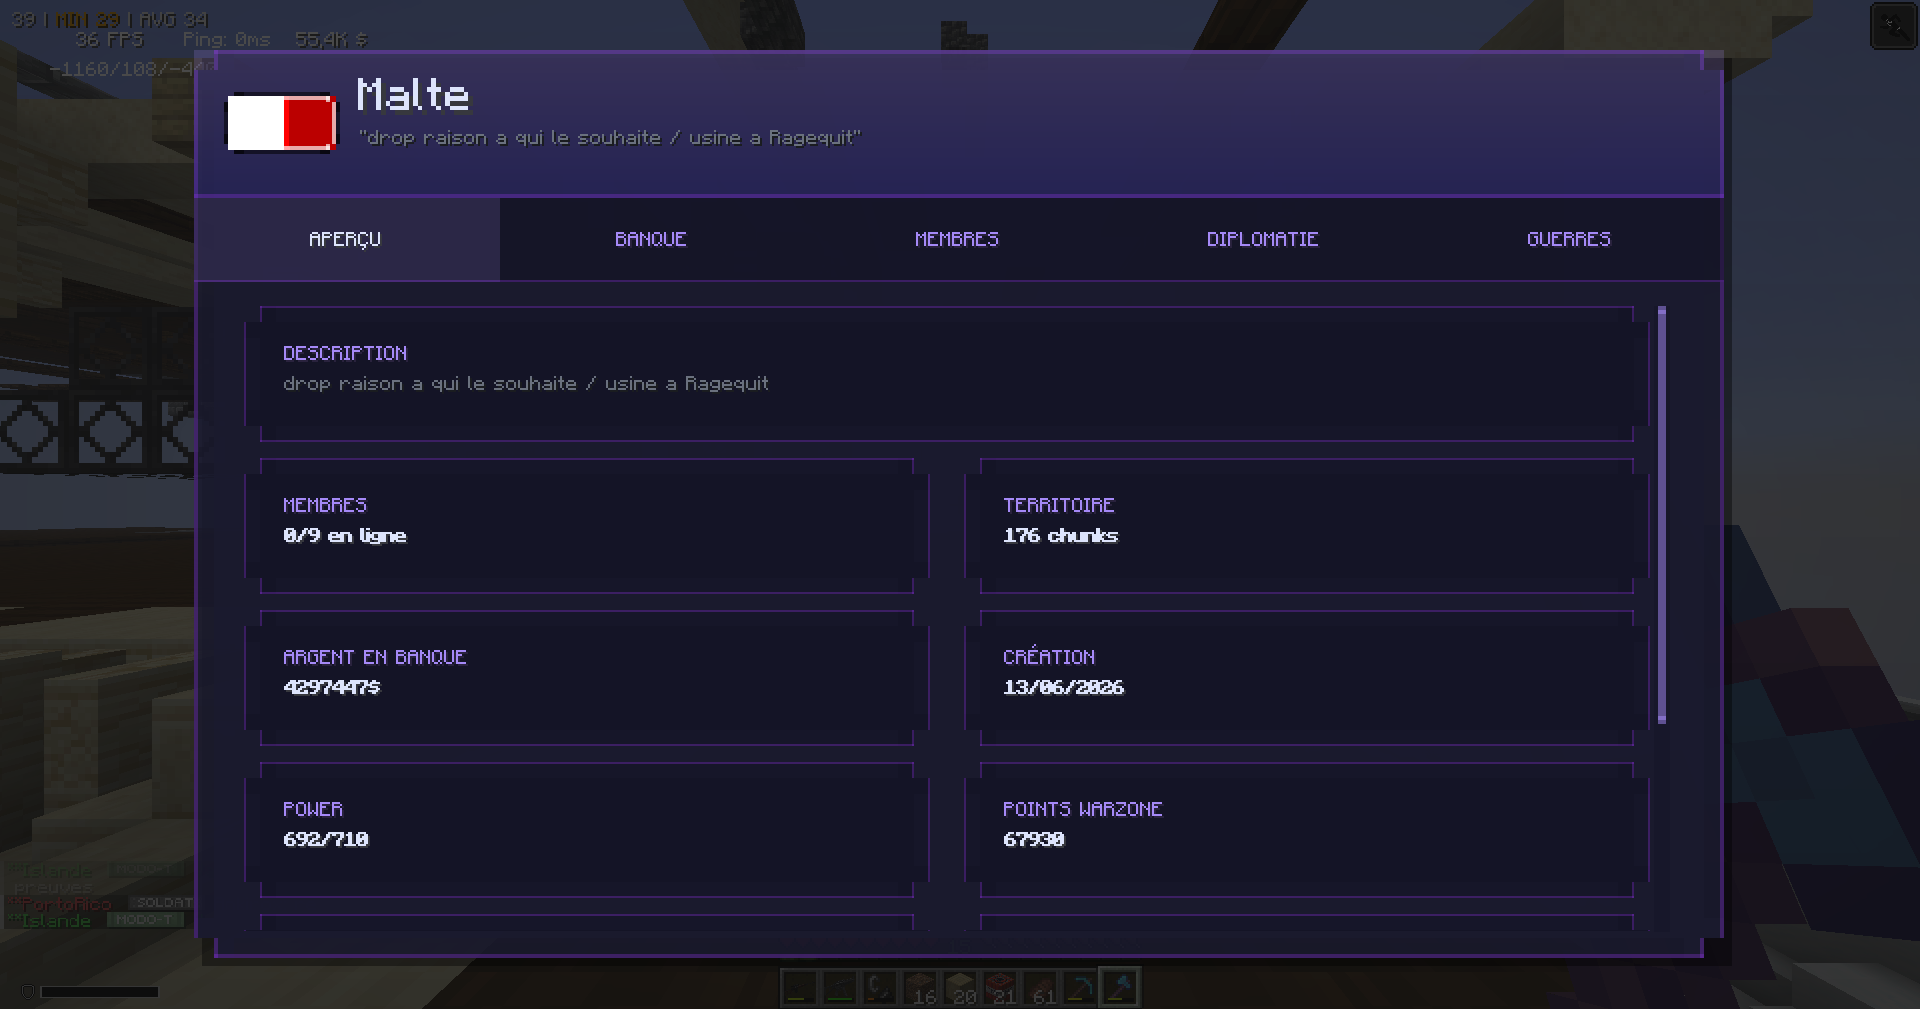Viewport: 1920px width, 1009px height.
Task: Click the top-right corner minimap icon
Action: click(1893, 26)
